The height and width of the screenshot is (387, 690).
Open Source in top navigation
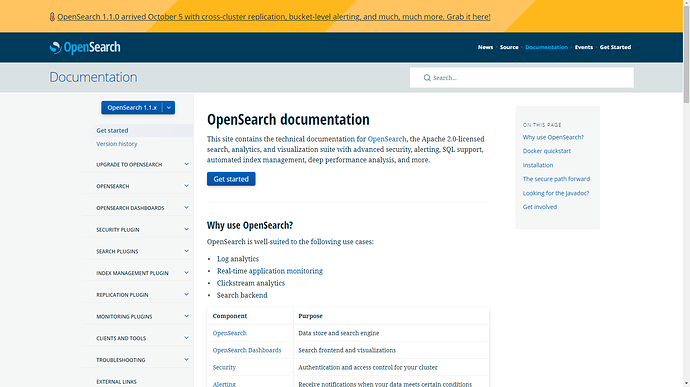point(509,47)
